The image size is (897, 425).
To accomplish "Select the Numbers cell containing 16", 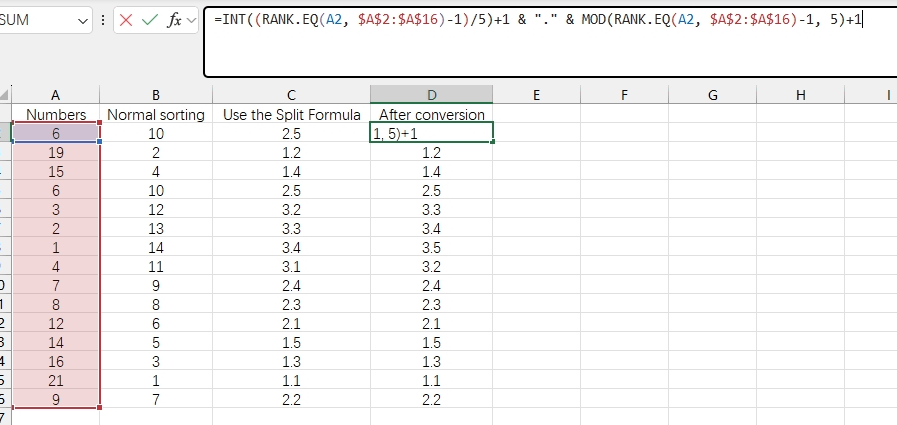I will [55, 362].
